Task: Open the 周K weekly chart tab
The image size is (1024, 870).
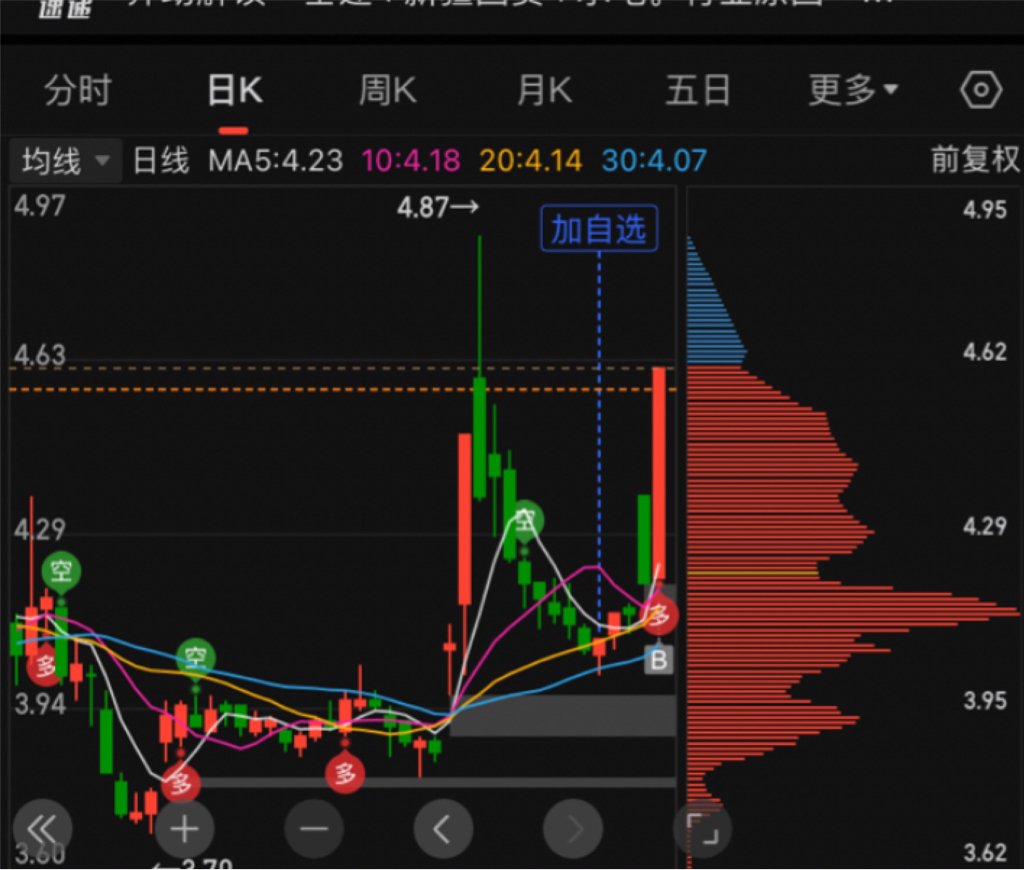Action: (388, 89)
